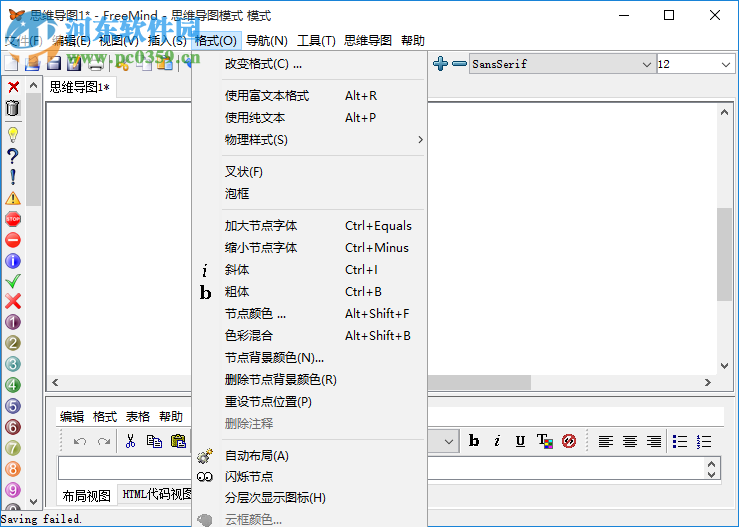Open the font size 12 dropdown
Image resolution: width=739 pixels, height=527 pixels.
click(x=696, y=64)
